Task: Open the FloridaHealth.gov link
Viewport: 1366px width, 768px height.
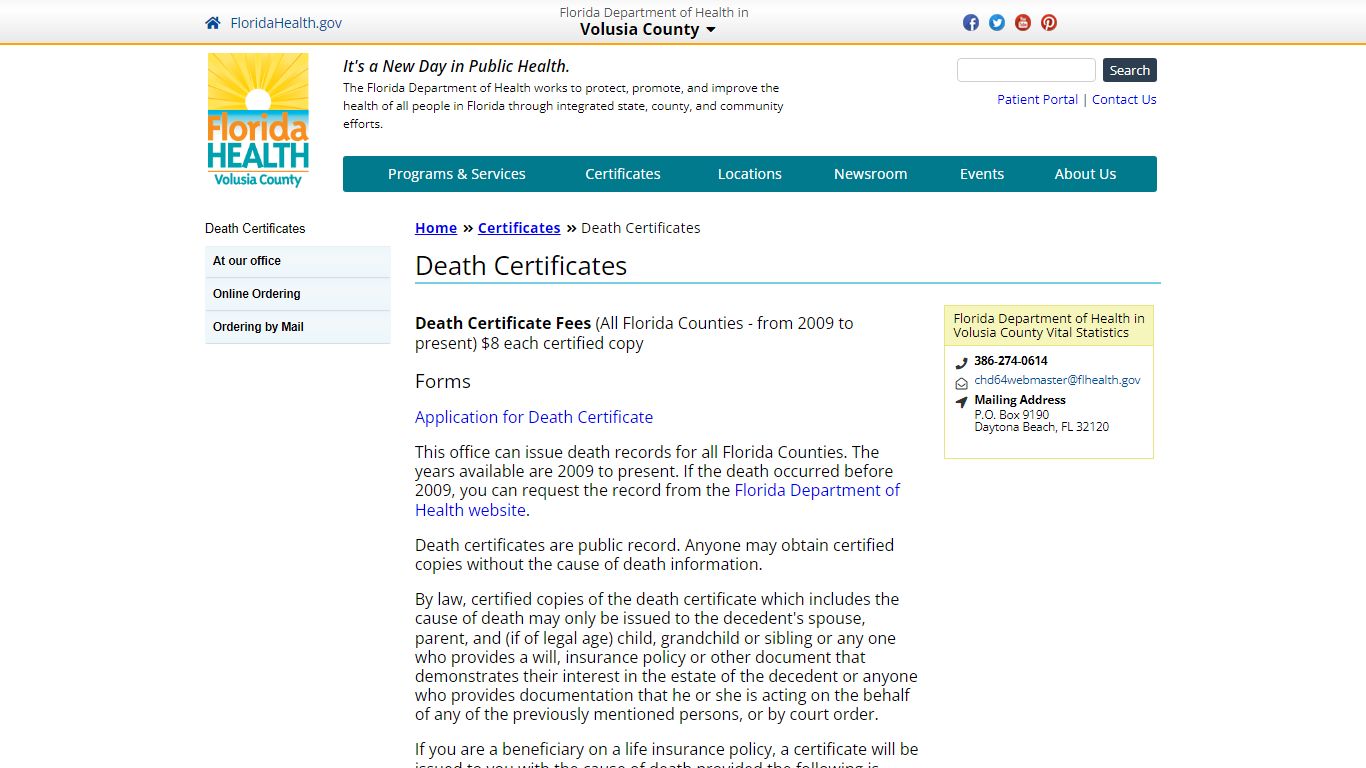Action: coord(286,23)
